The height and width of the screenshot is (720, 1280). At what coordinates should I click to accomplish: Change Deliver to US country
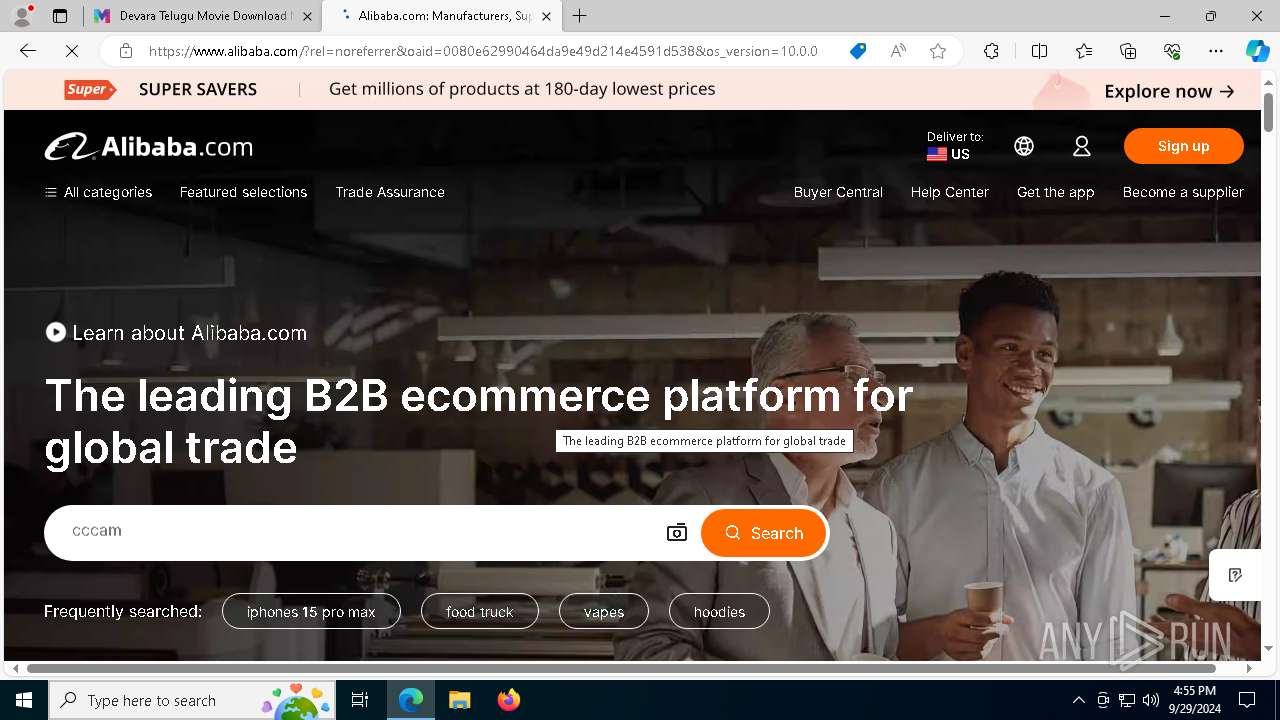[954, 146]
